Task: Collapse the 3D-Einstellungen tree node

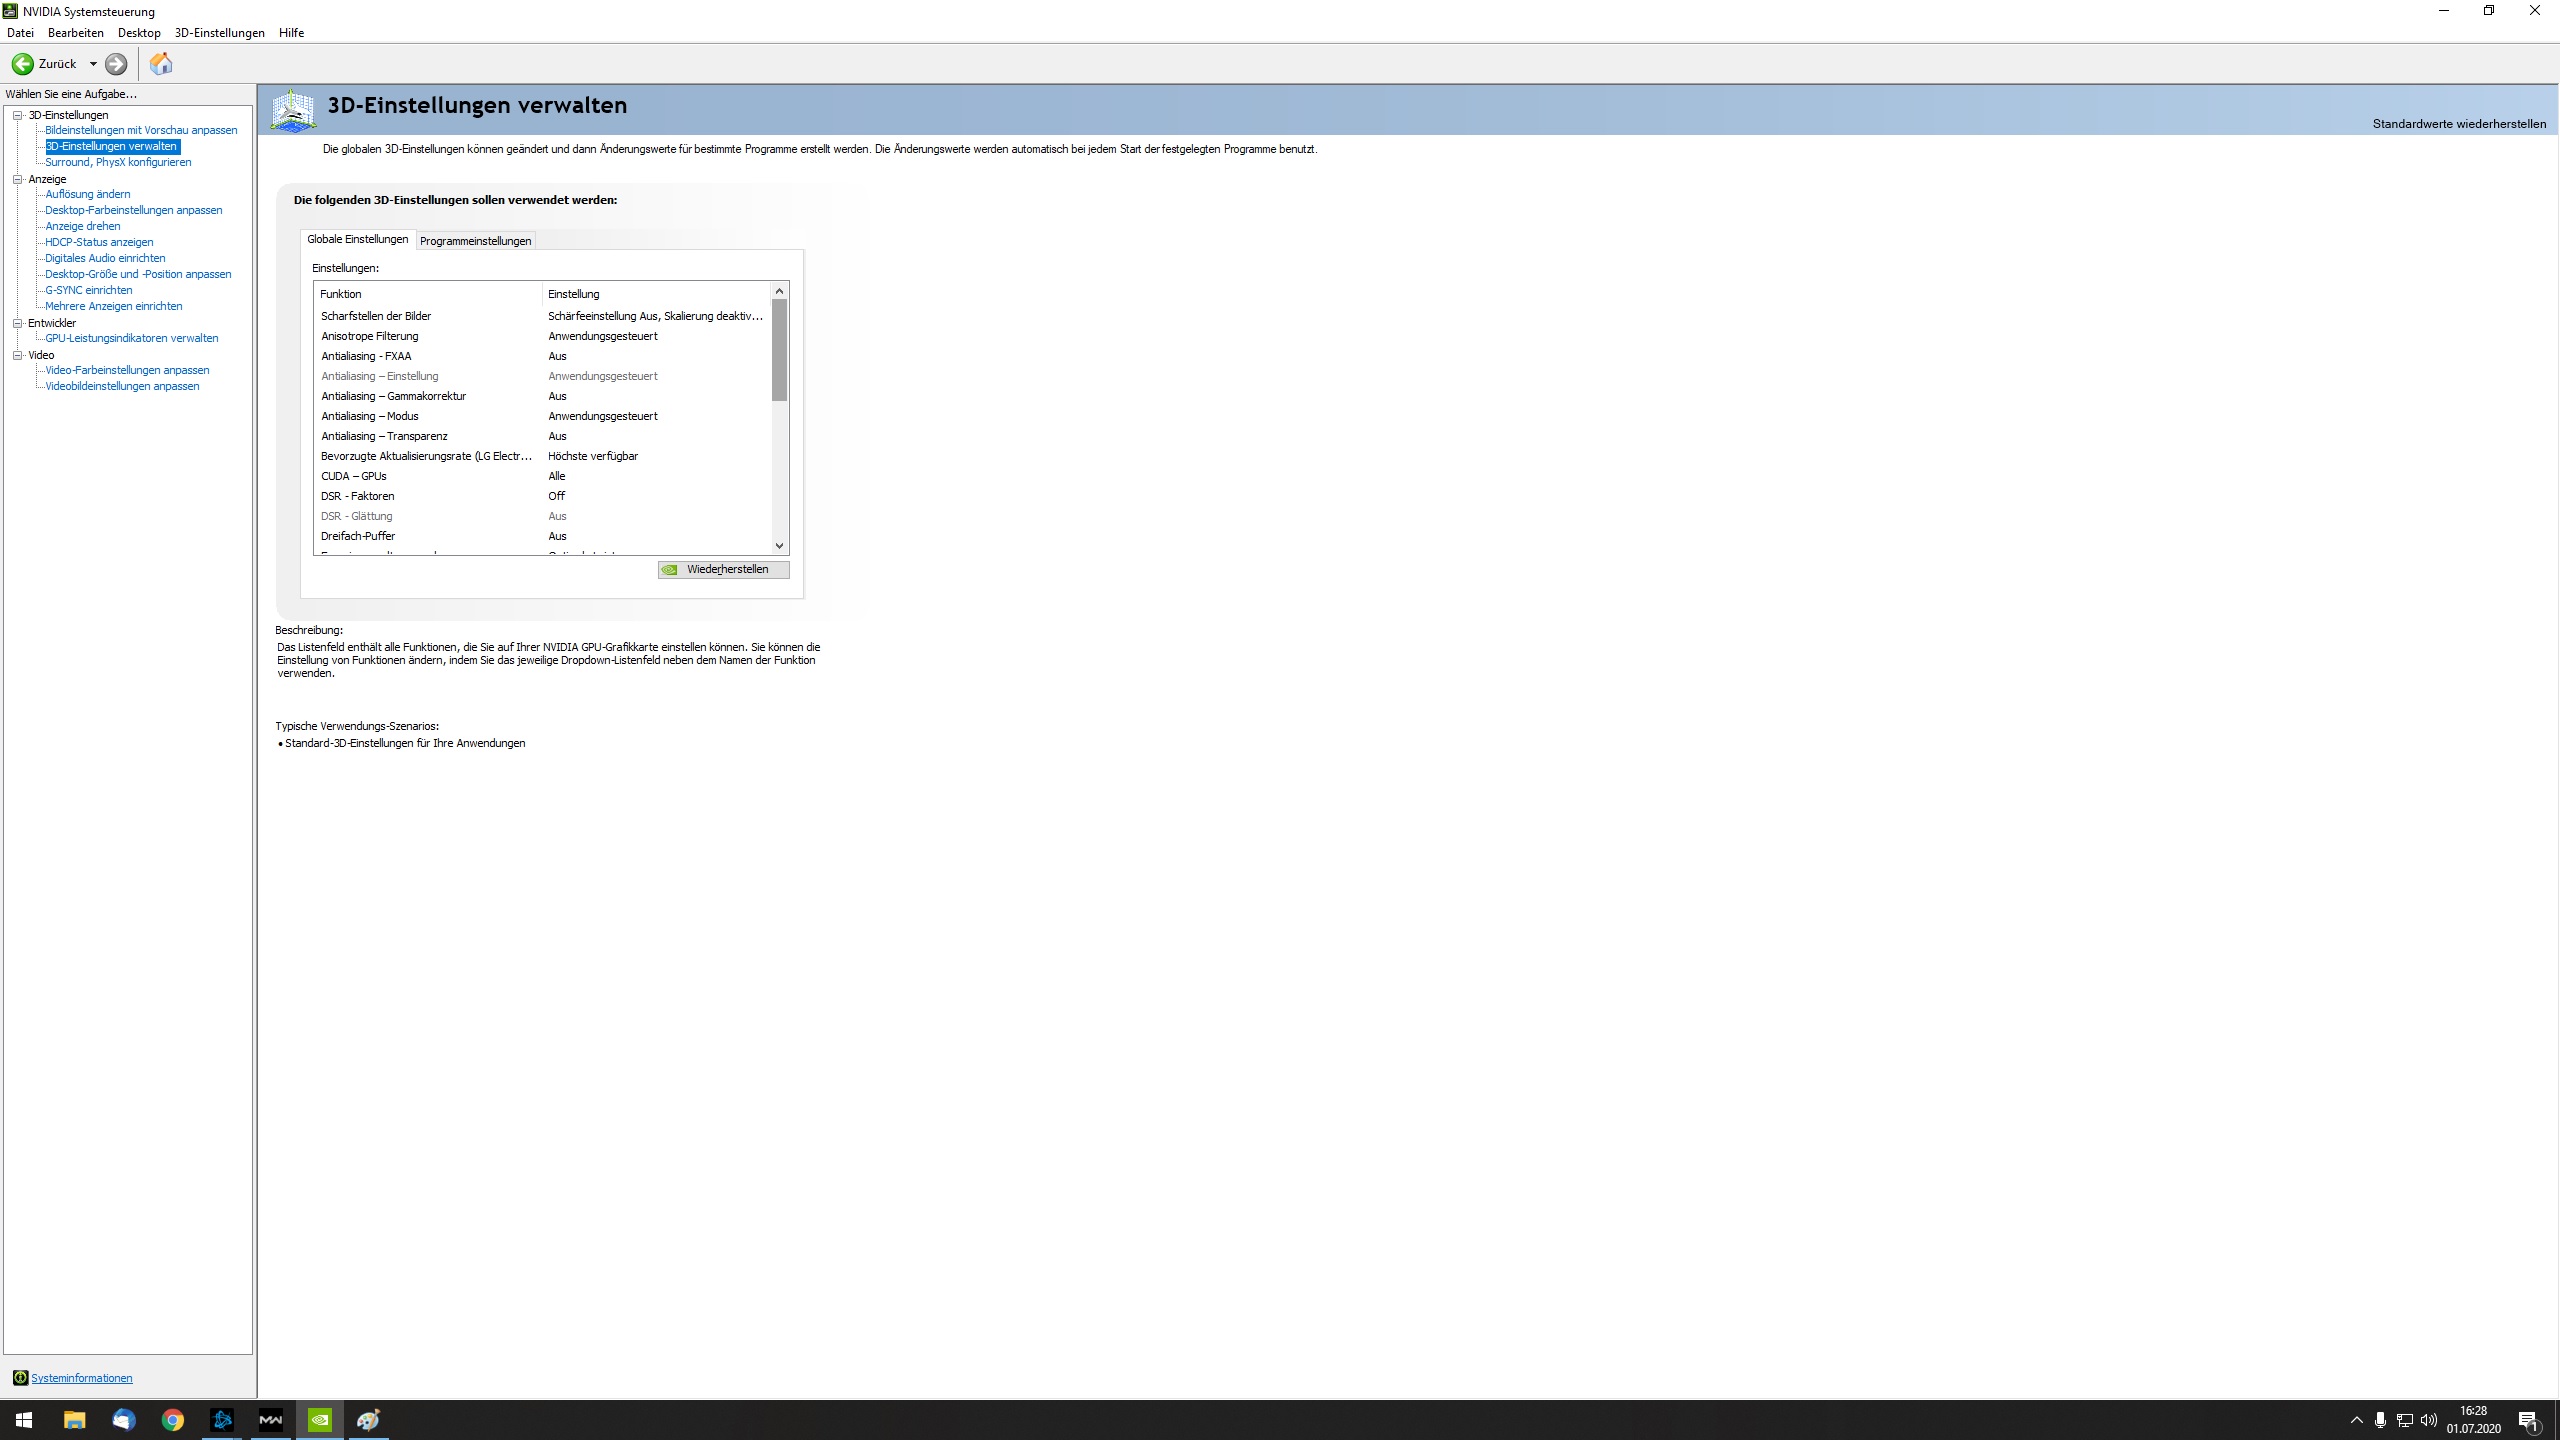Action: 18,115
